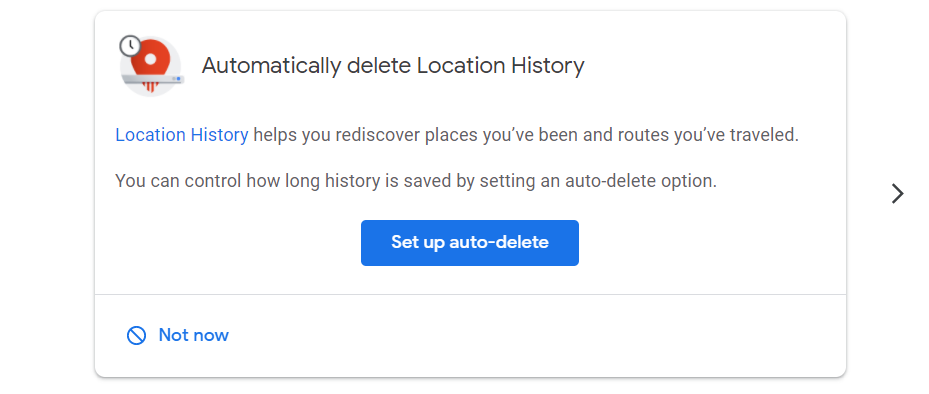This screenshot has height=394, width=929.
Task: Dismiss the card with Not now
Action: (x=193, y=335)
